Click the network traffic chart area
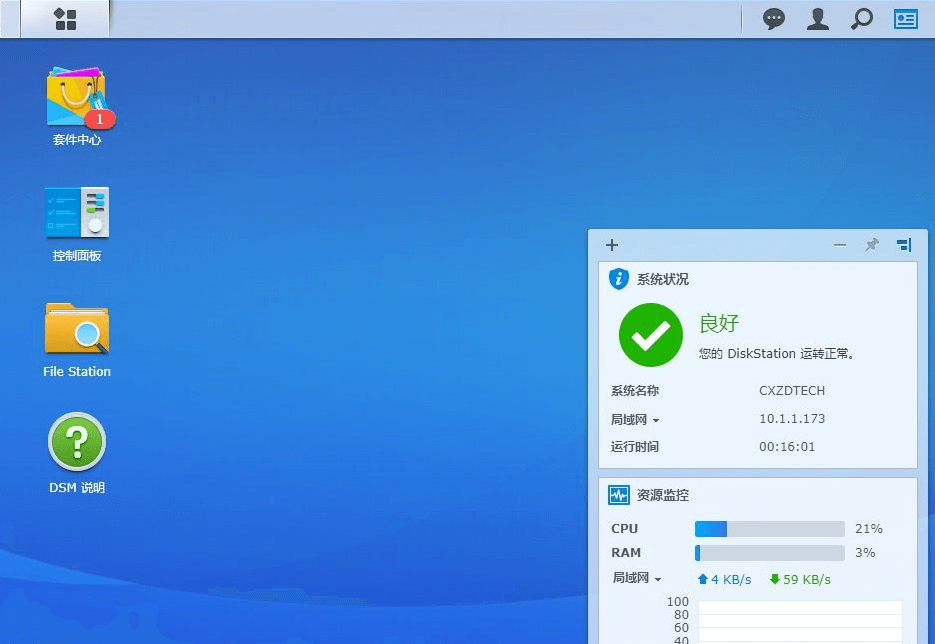 pyautogui.click(x=800, y=622)
